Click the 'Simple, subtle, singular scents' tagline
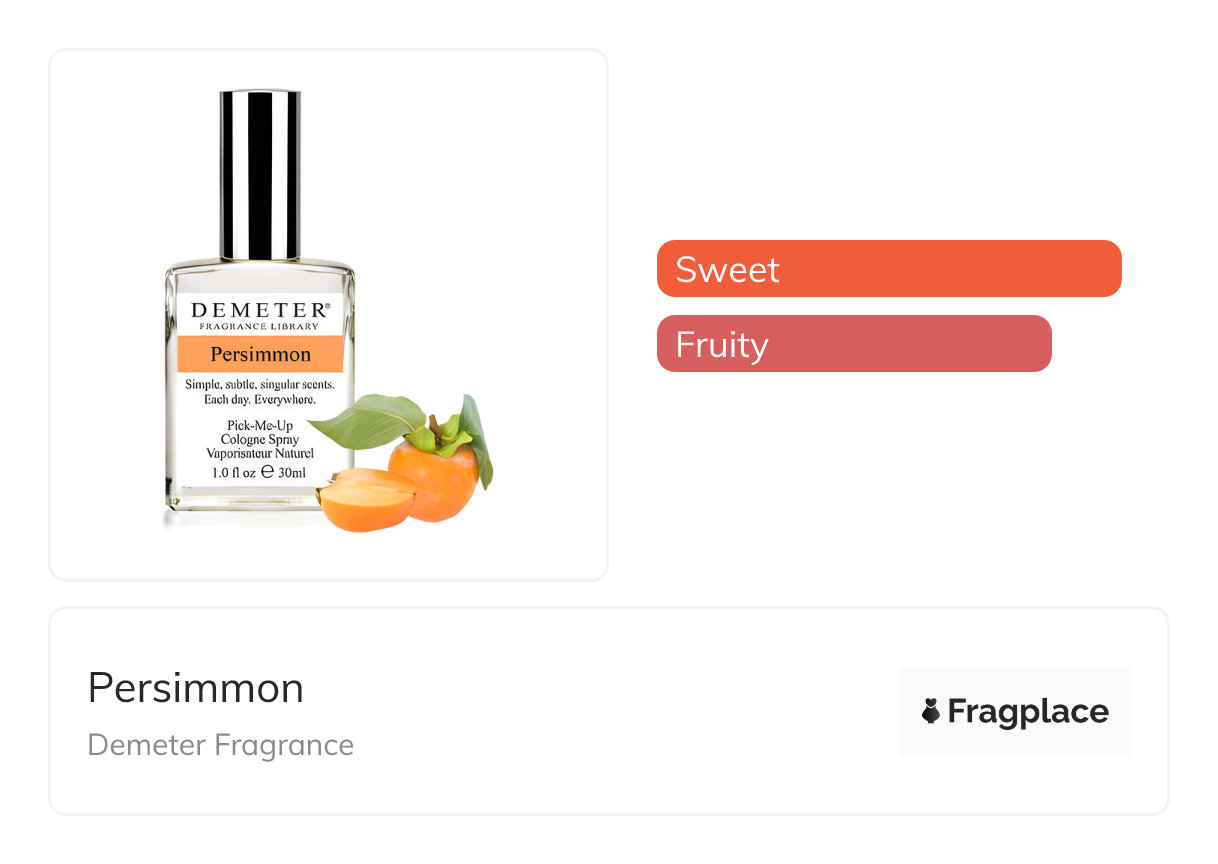The image size is (1218, 864). click(259, 385)
